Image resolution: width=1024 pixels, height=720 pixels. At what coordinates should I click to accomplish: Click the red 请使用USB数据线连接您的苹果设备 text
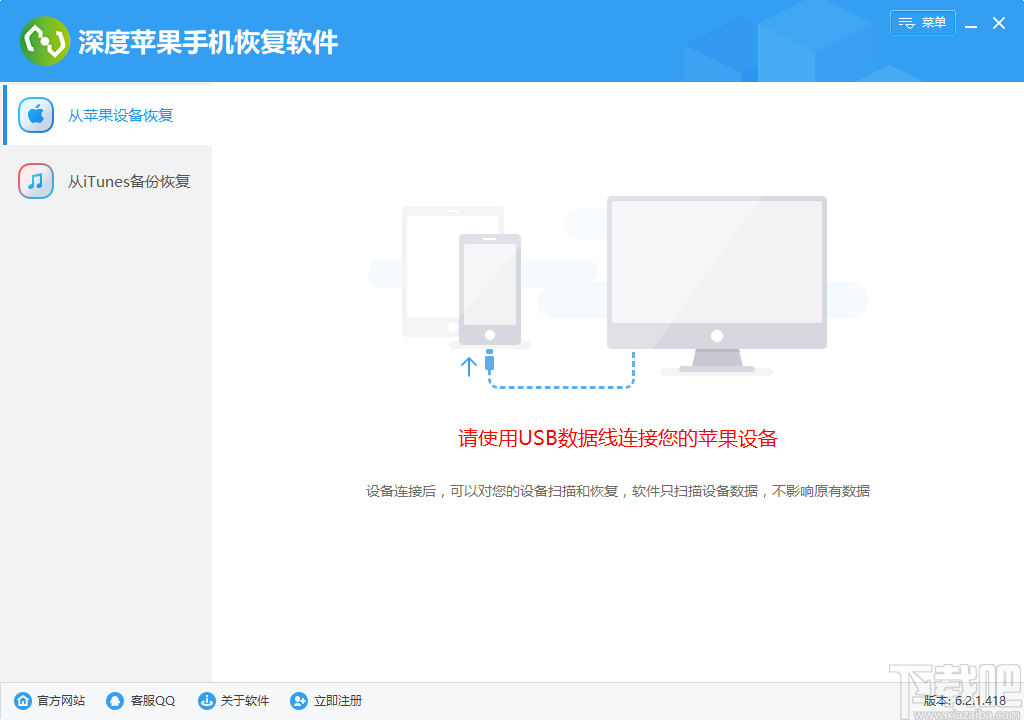click(x=618, y=438)
